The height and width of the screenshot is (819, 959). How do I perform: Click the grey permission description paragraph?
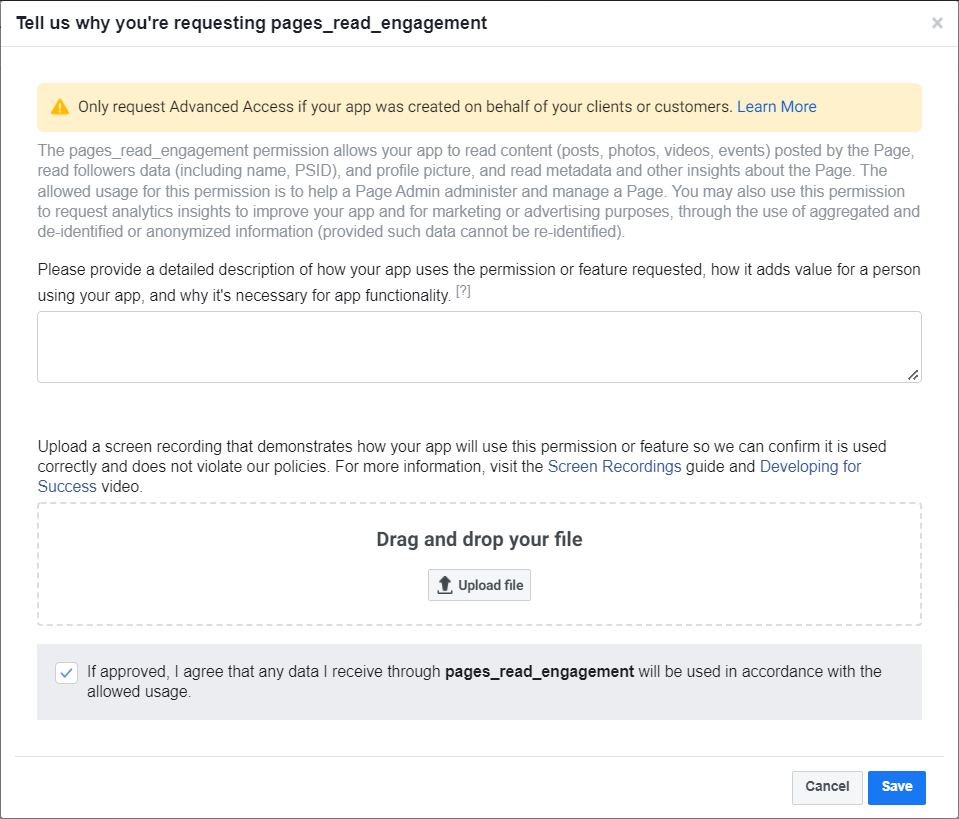478,190
